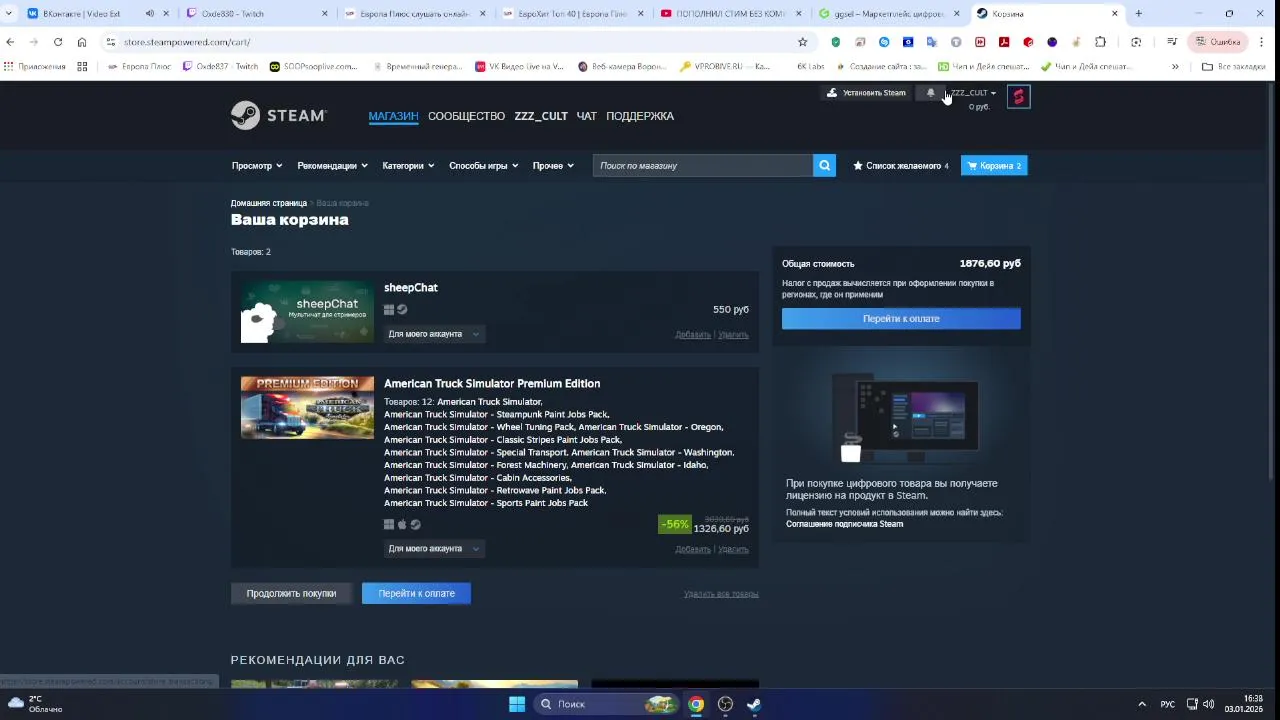Open sheepChat 'Для моего аккаунта' dropdown

point(434,334)
